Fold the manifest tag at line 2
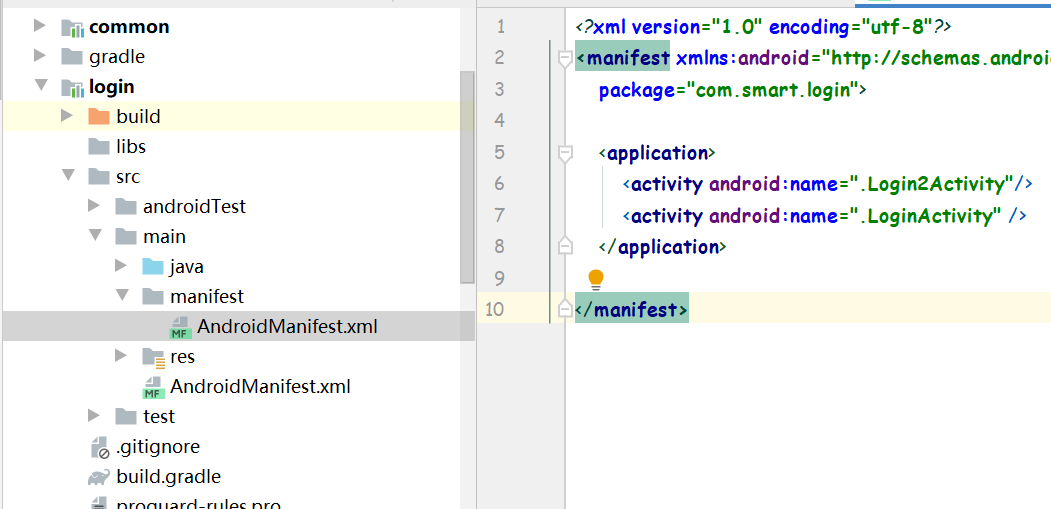The image size is (1051, 509). [565, 59]
